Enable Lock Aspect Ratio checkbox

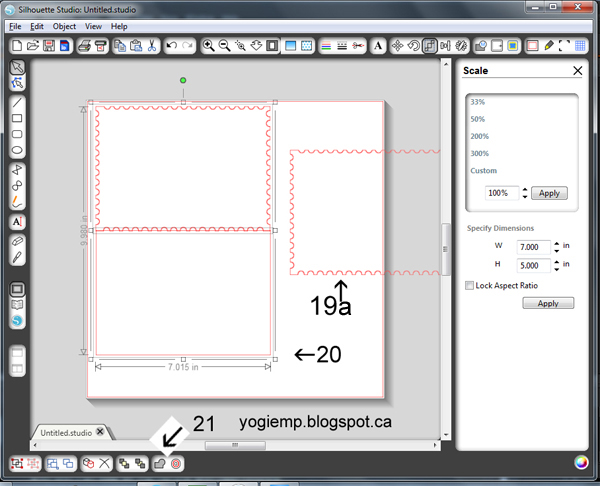[471, 285]
